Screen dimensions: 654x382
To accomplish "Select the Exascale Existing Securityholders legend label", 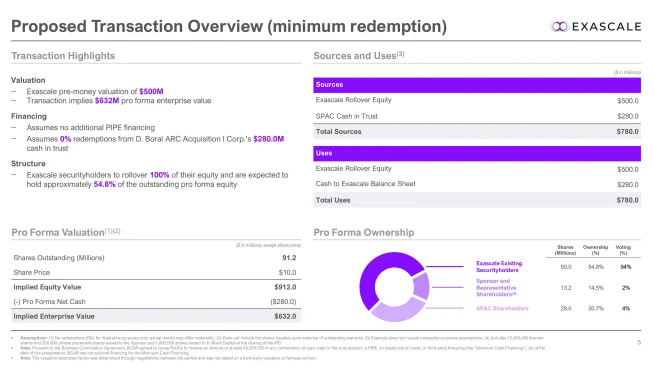I will coord(499,266).
